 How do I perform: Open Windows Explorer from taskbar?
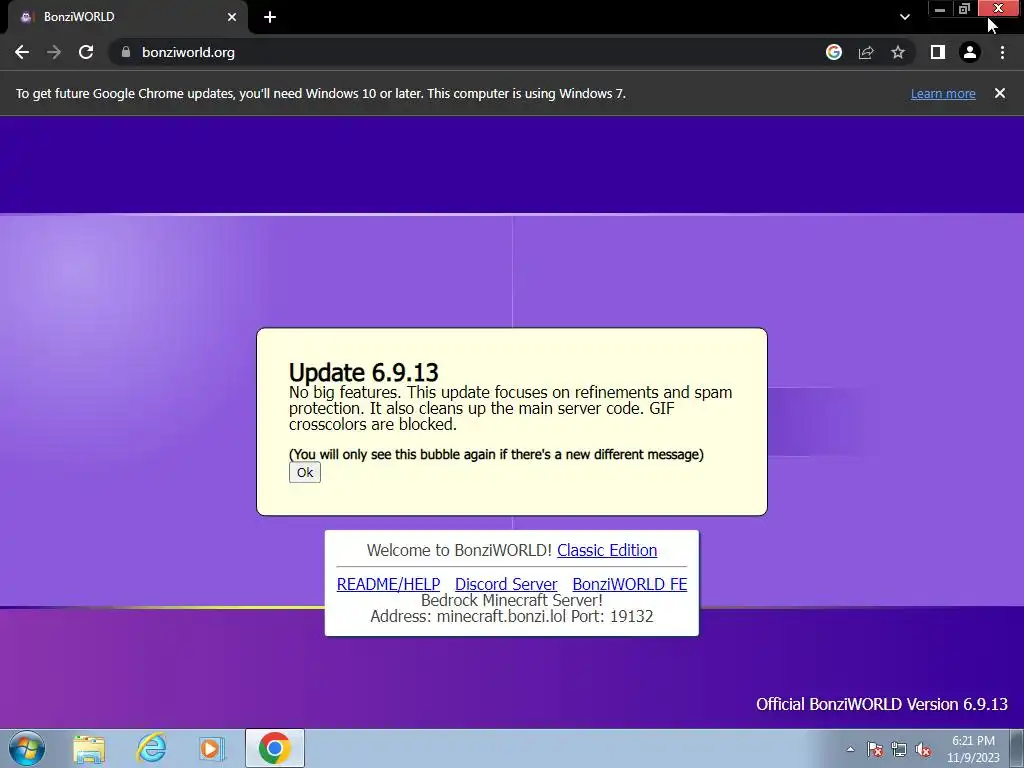pos(89,748)
